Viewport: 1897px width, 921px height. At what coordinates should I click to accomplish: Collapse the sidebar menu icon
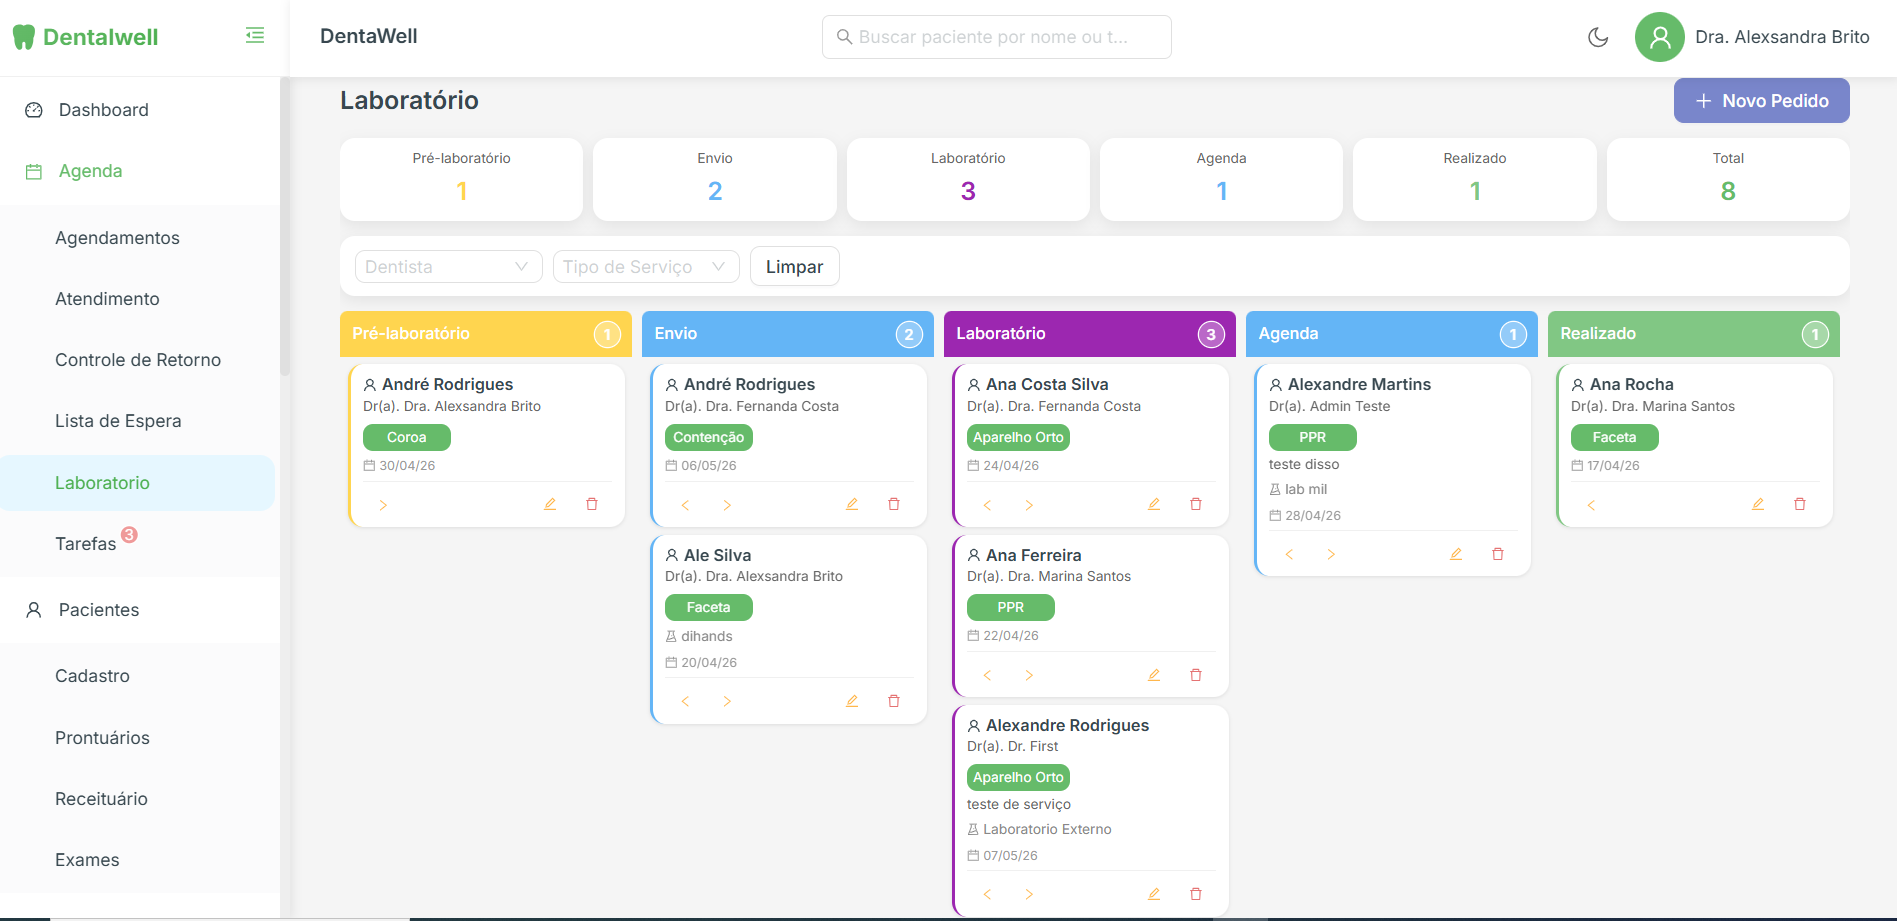[255, 36]
